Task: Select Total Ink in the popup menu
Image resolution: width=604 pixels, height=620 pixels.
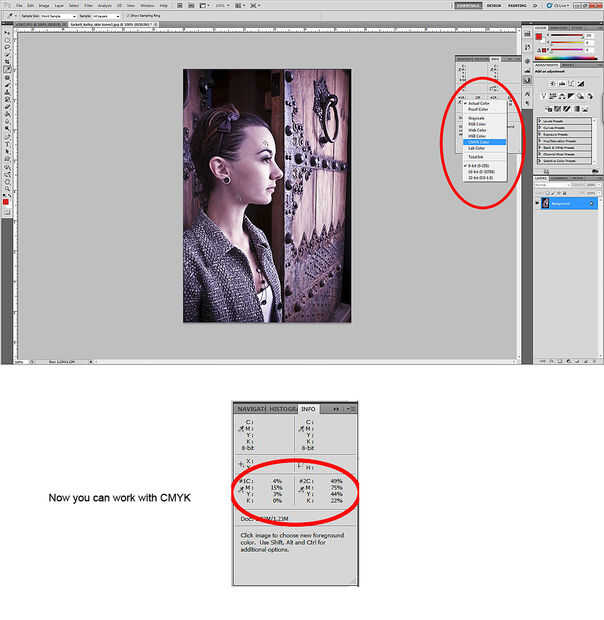Action: coord(485,157)
